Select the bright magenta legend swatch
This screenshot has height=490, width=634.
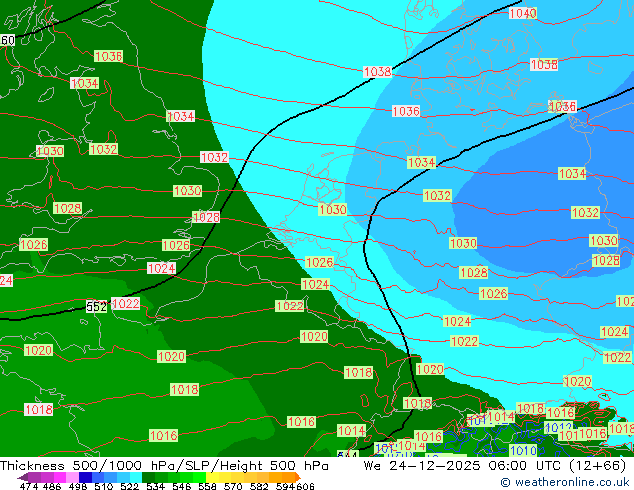point(60,477)
